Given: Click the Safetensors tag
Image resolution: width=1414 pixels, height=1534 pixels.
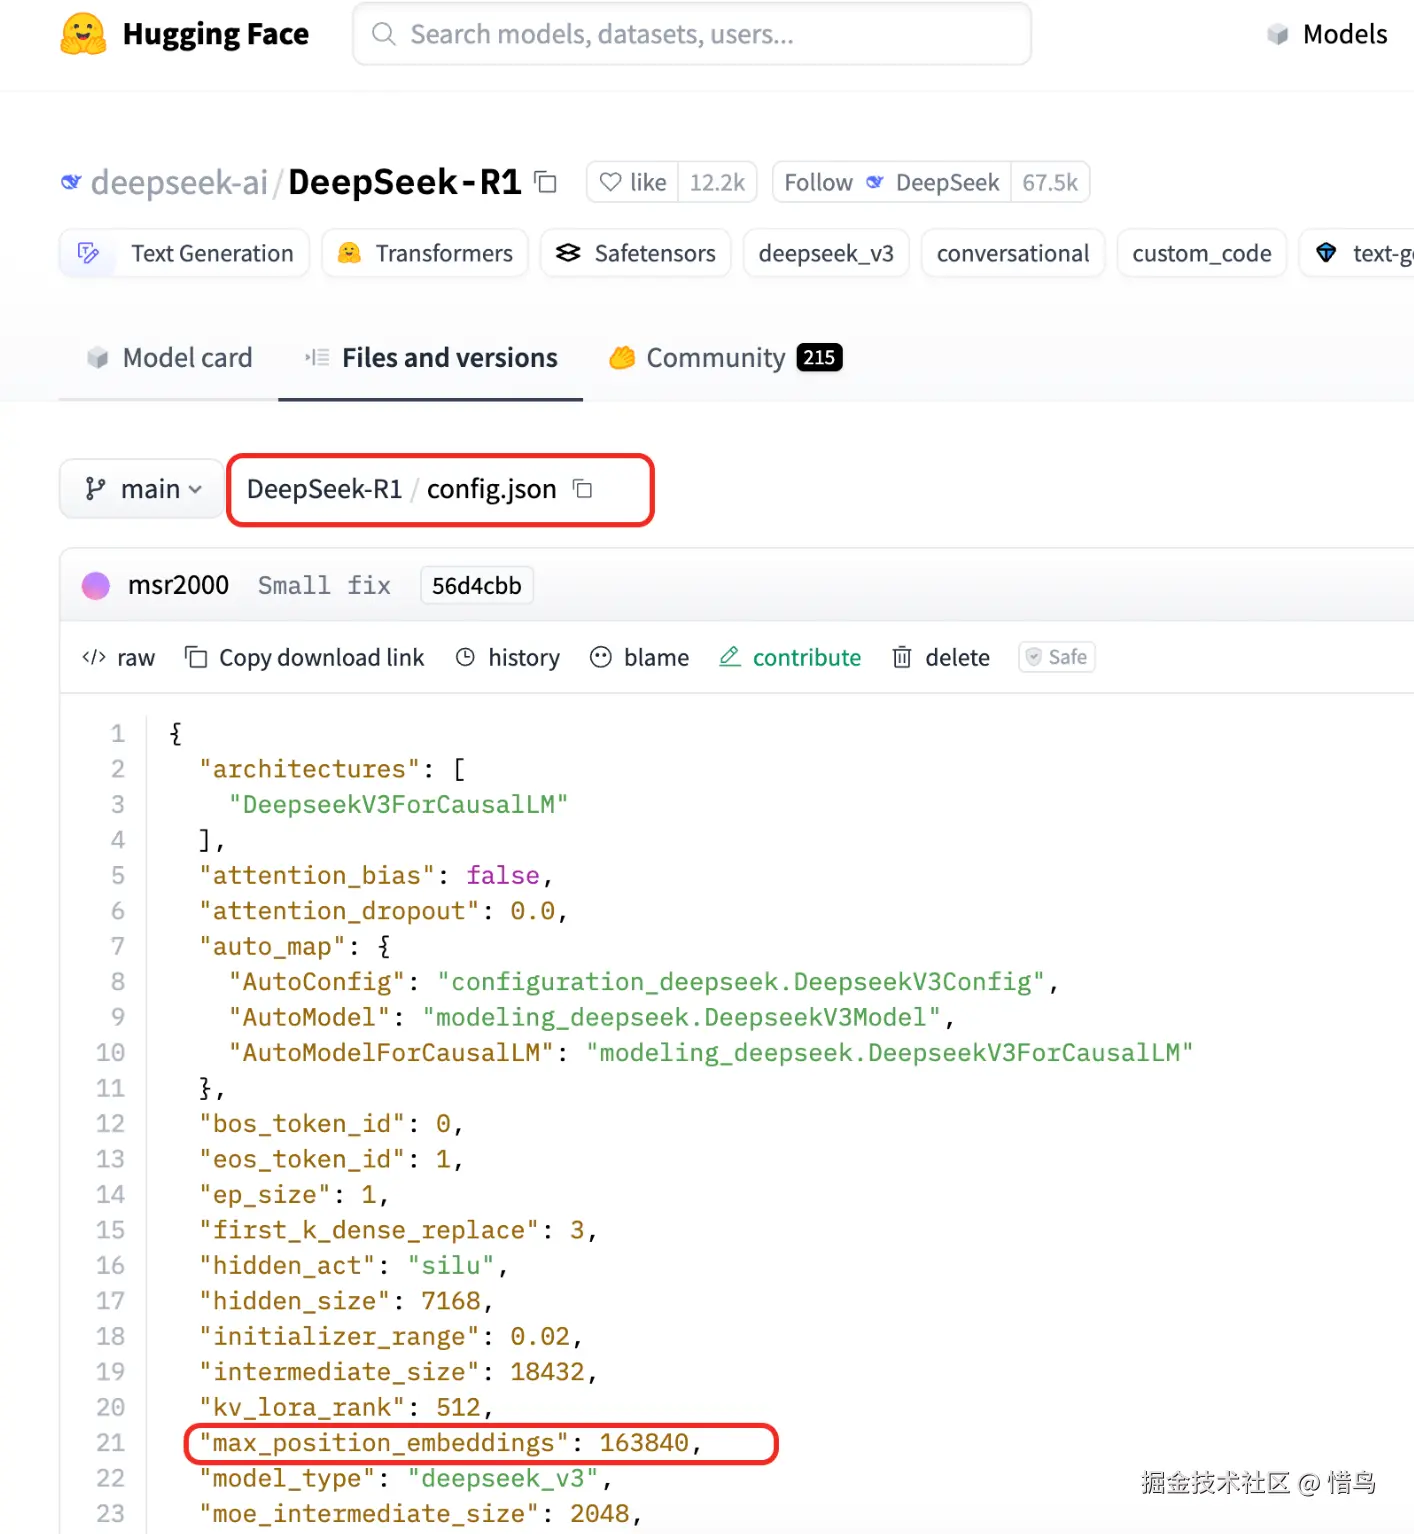Looking at the screenshot, I should coord(636,253).
